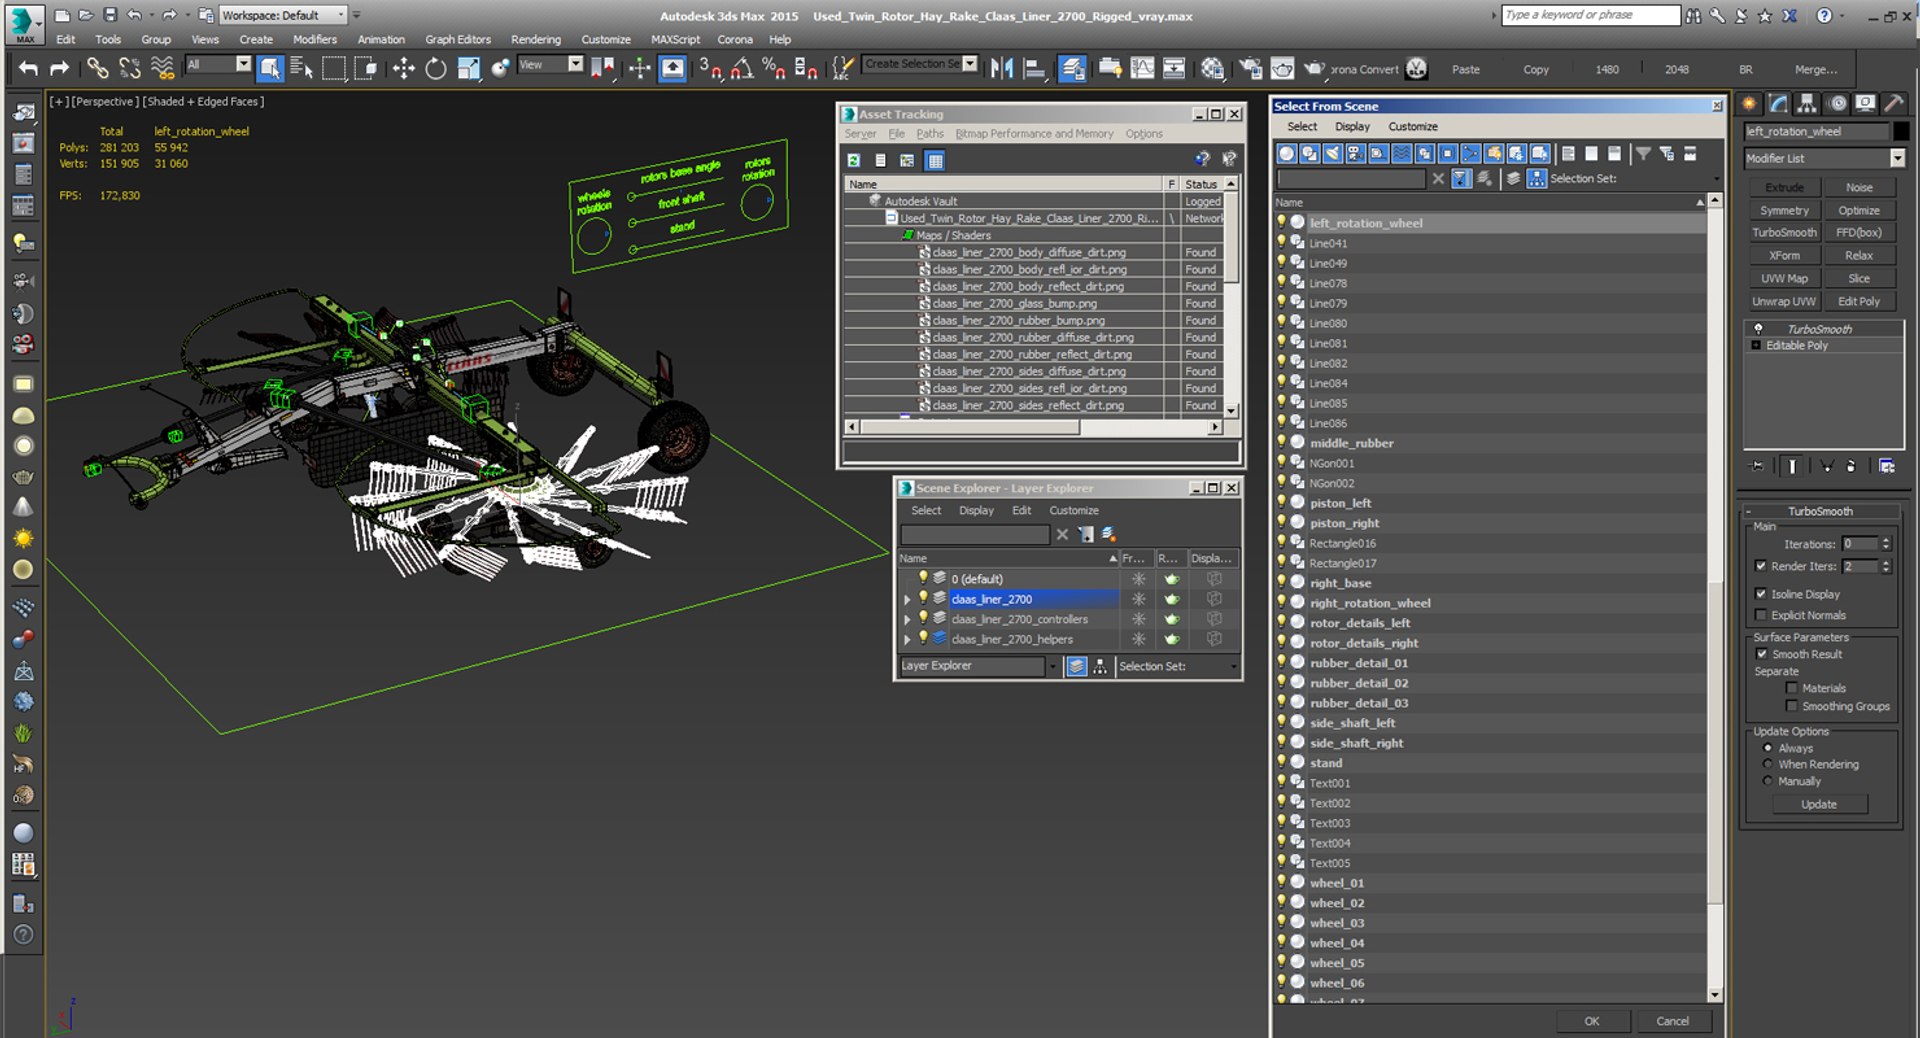This screenshot has height=1038, width=1920.
Task: Open the Graph Editors menu
Action: (458, 40)
